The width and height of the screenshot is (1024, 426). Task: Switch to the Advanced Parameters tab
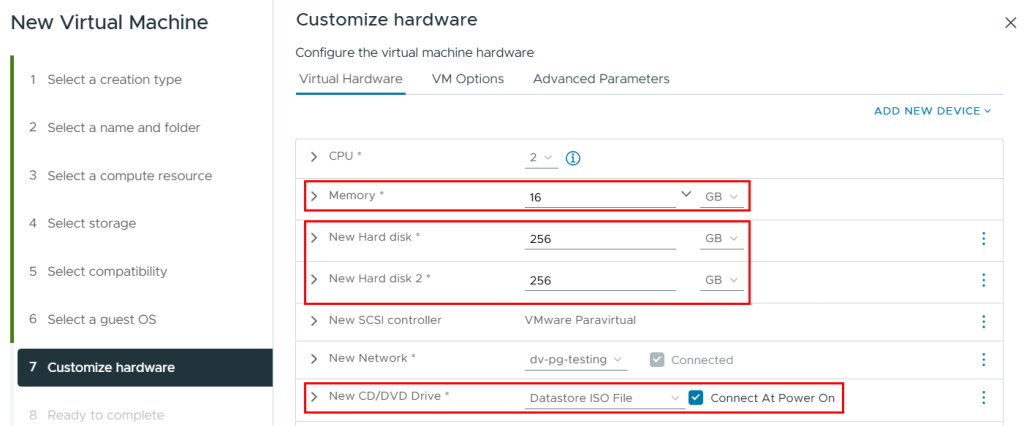[x=601, y=79]
